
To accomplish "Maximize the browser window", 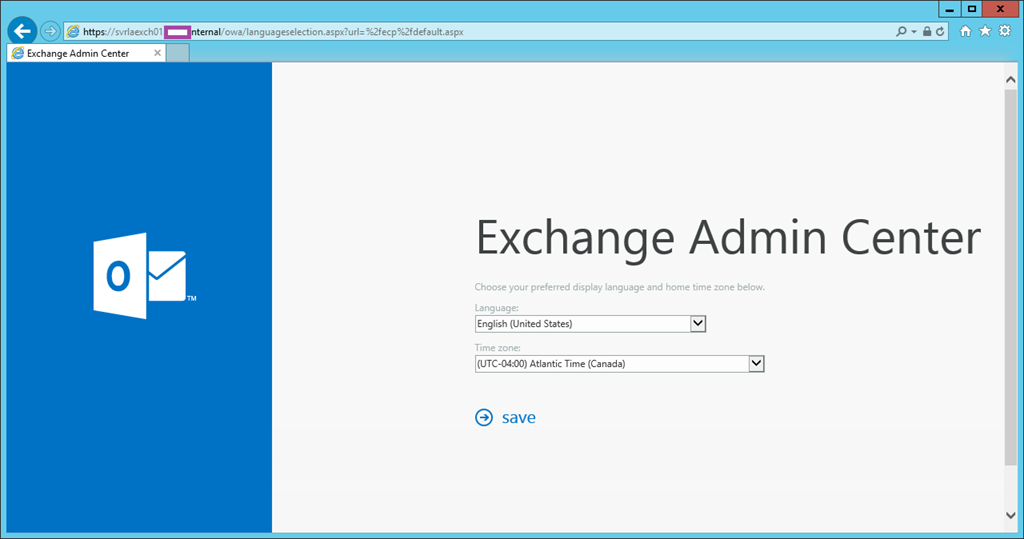I will pyautogui.click(x=972, y=8).
